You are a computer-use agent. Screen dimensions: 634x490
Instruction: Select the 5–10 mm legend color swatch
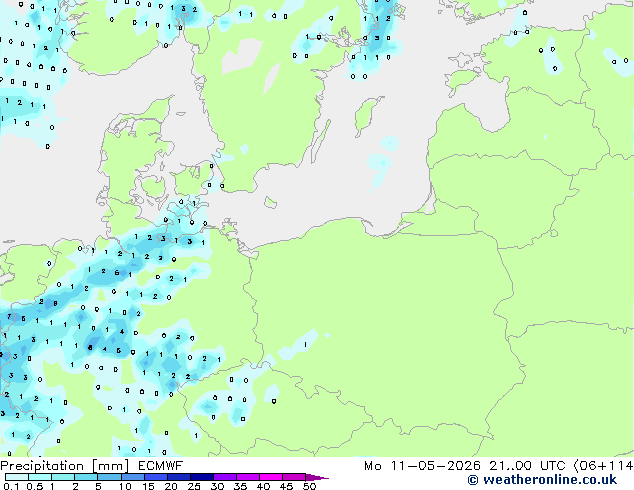[109, 477]
